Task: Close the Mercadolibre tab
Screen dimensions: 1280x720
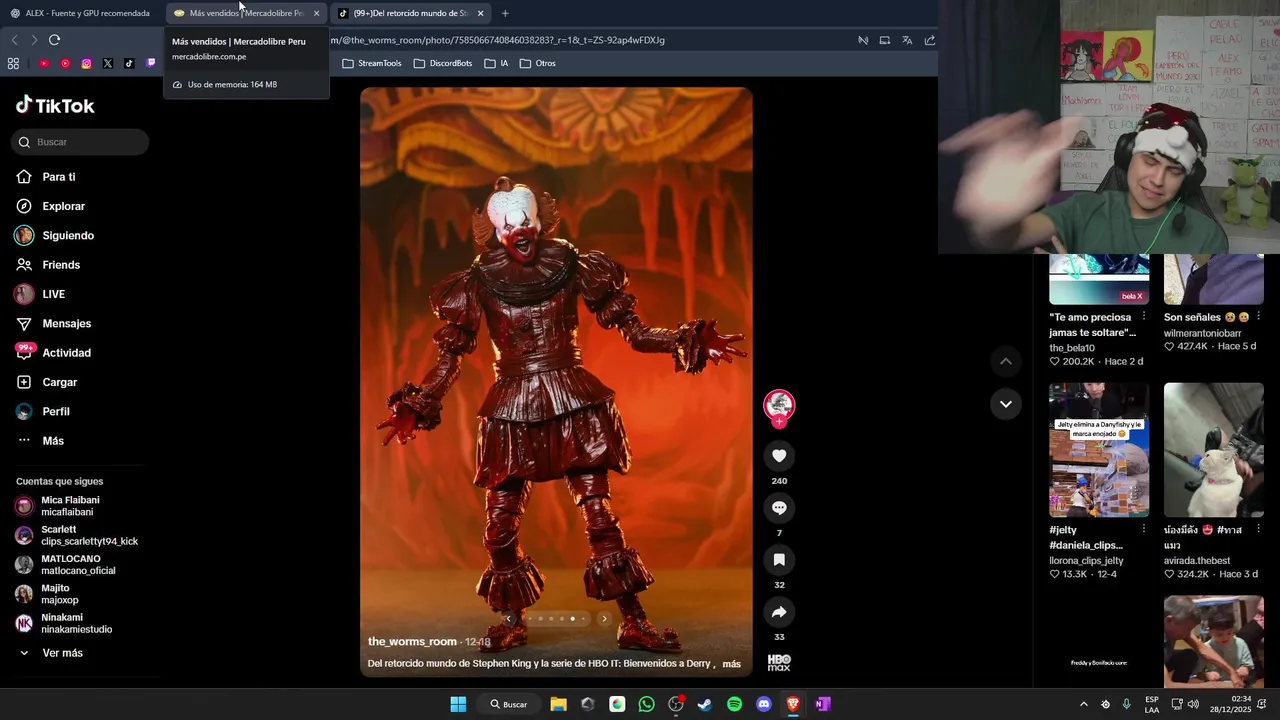Action: coord(317,13)
